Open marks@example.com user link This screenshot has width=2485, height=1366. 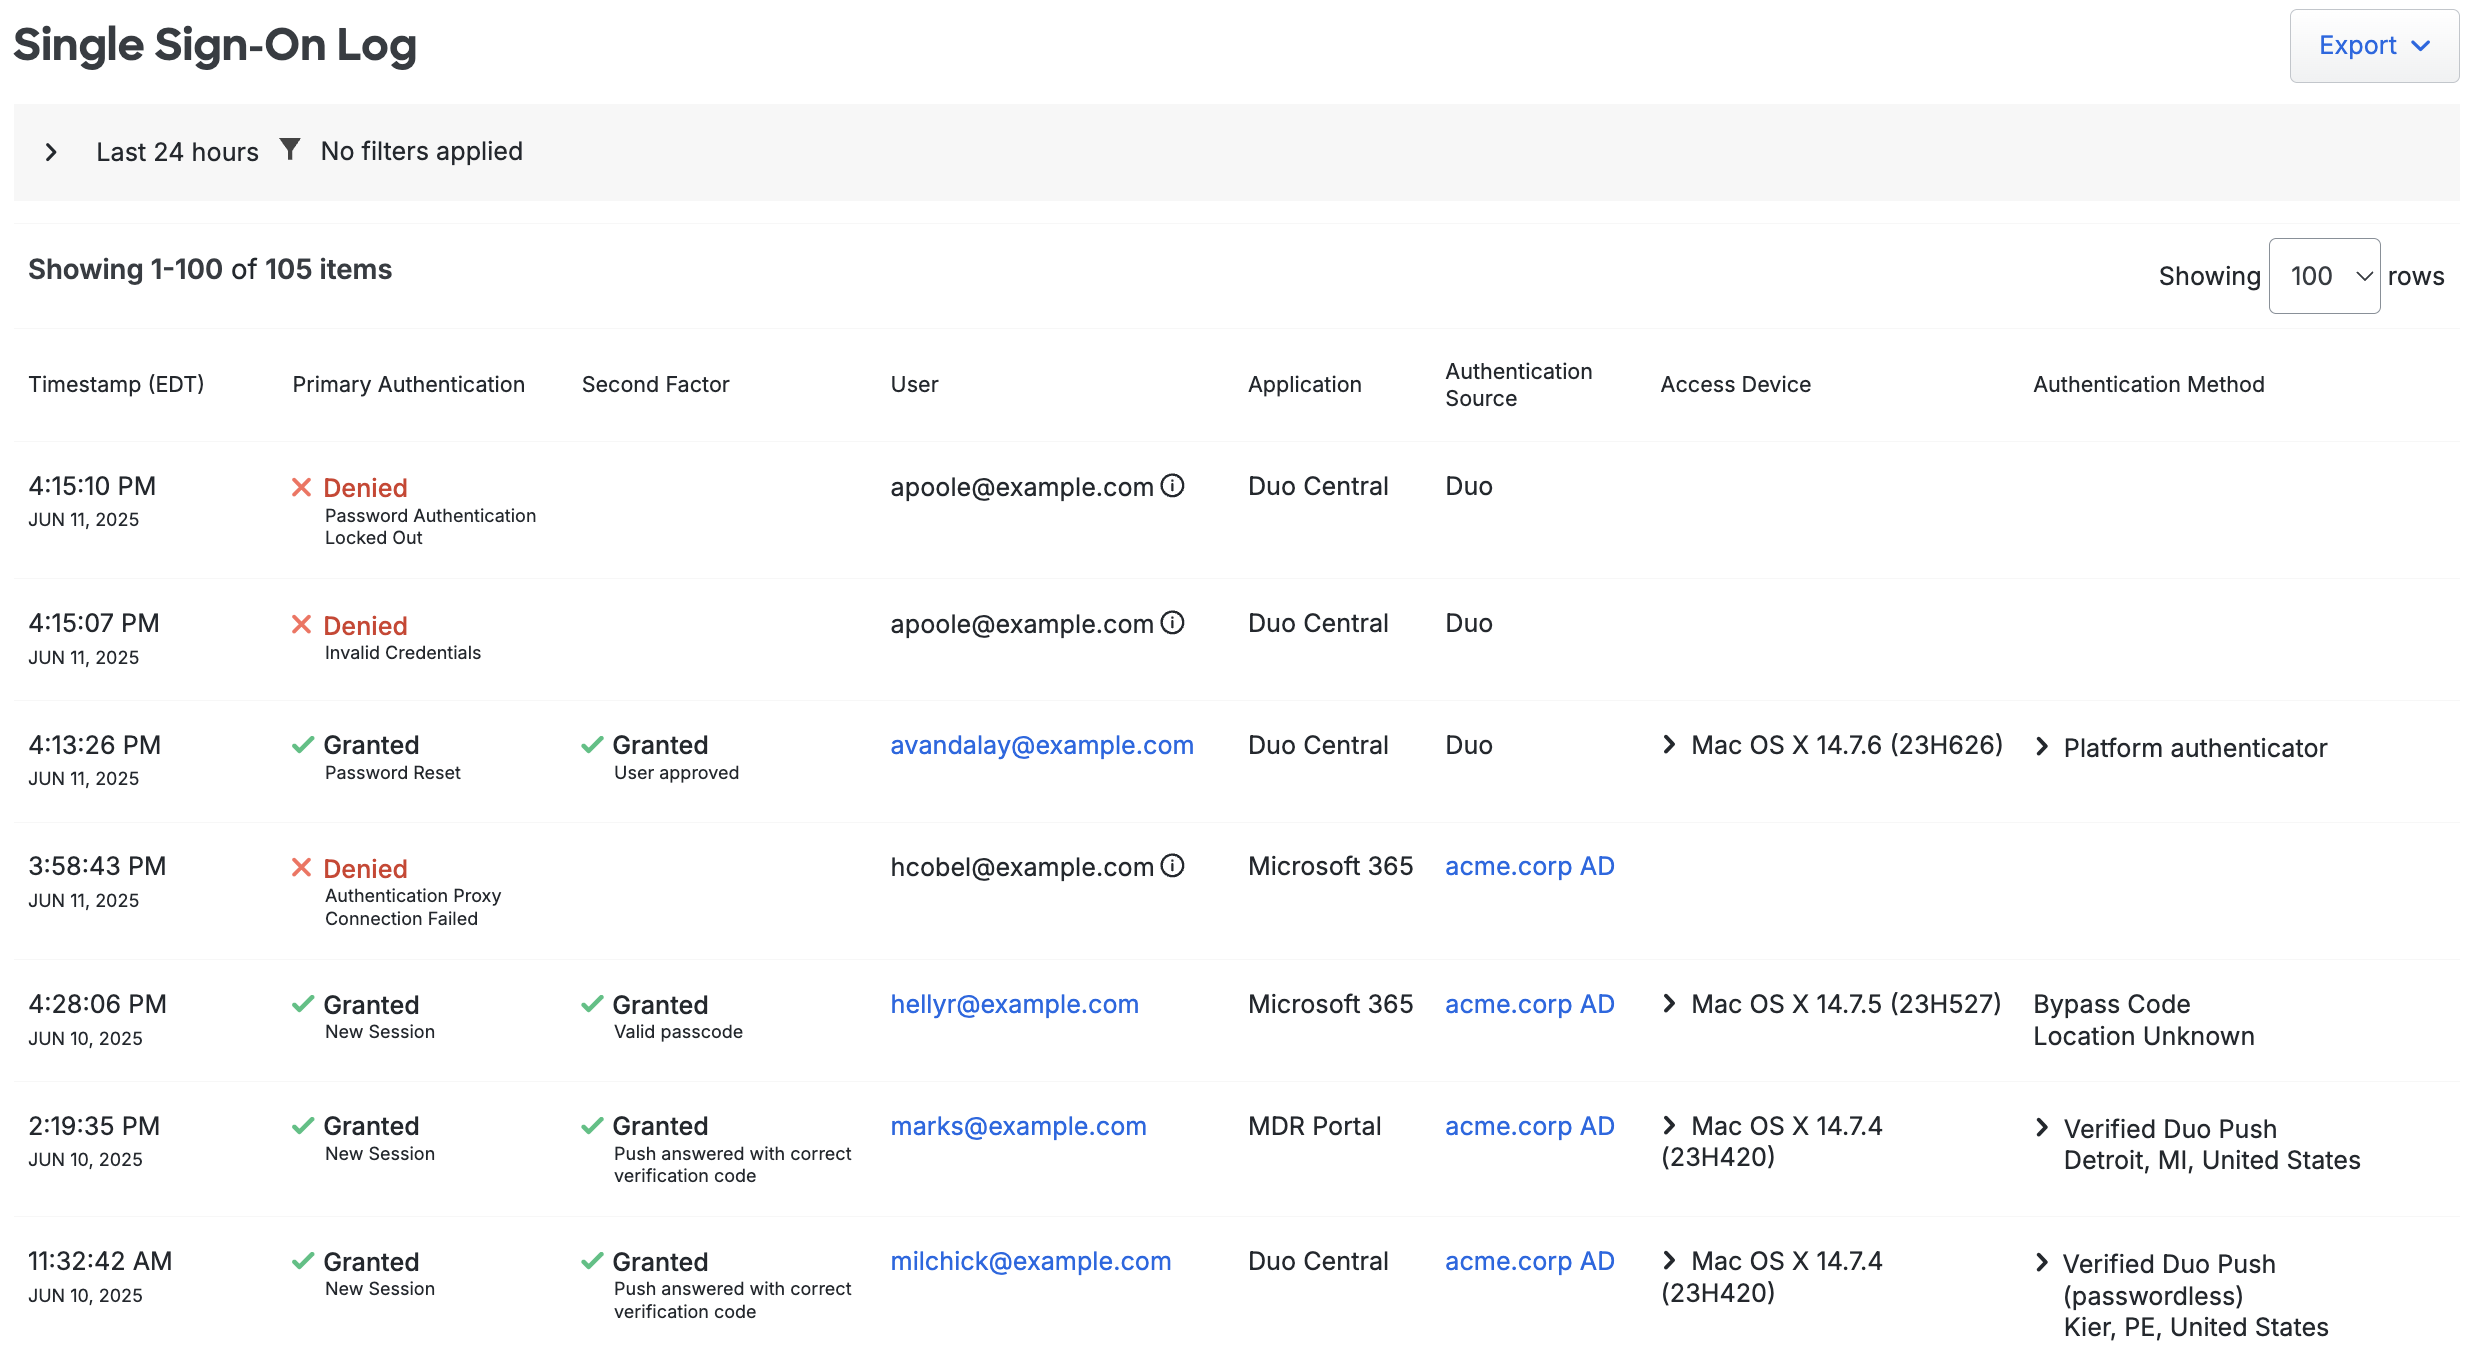click(1018, 1126)
